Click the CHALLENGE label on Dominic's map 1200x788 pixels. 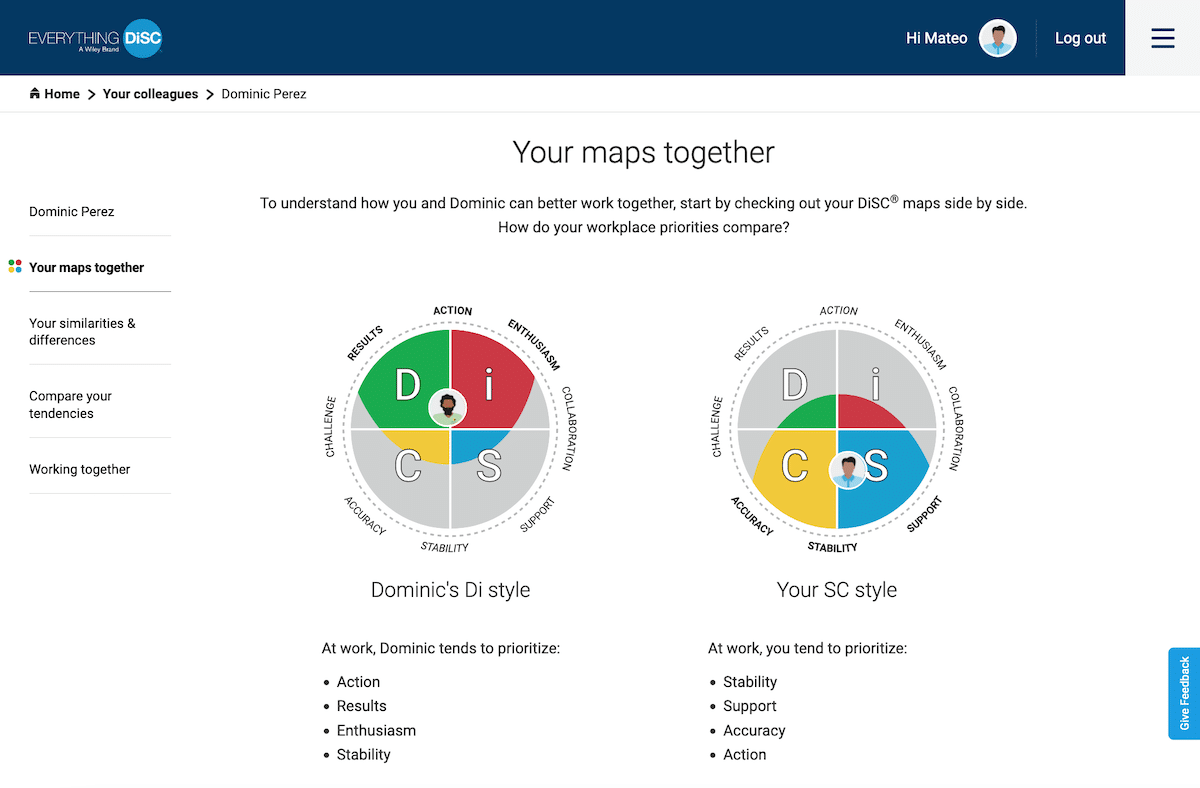pyautogui.click(x=331, y=427)
